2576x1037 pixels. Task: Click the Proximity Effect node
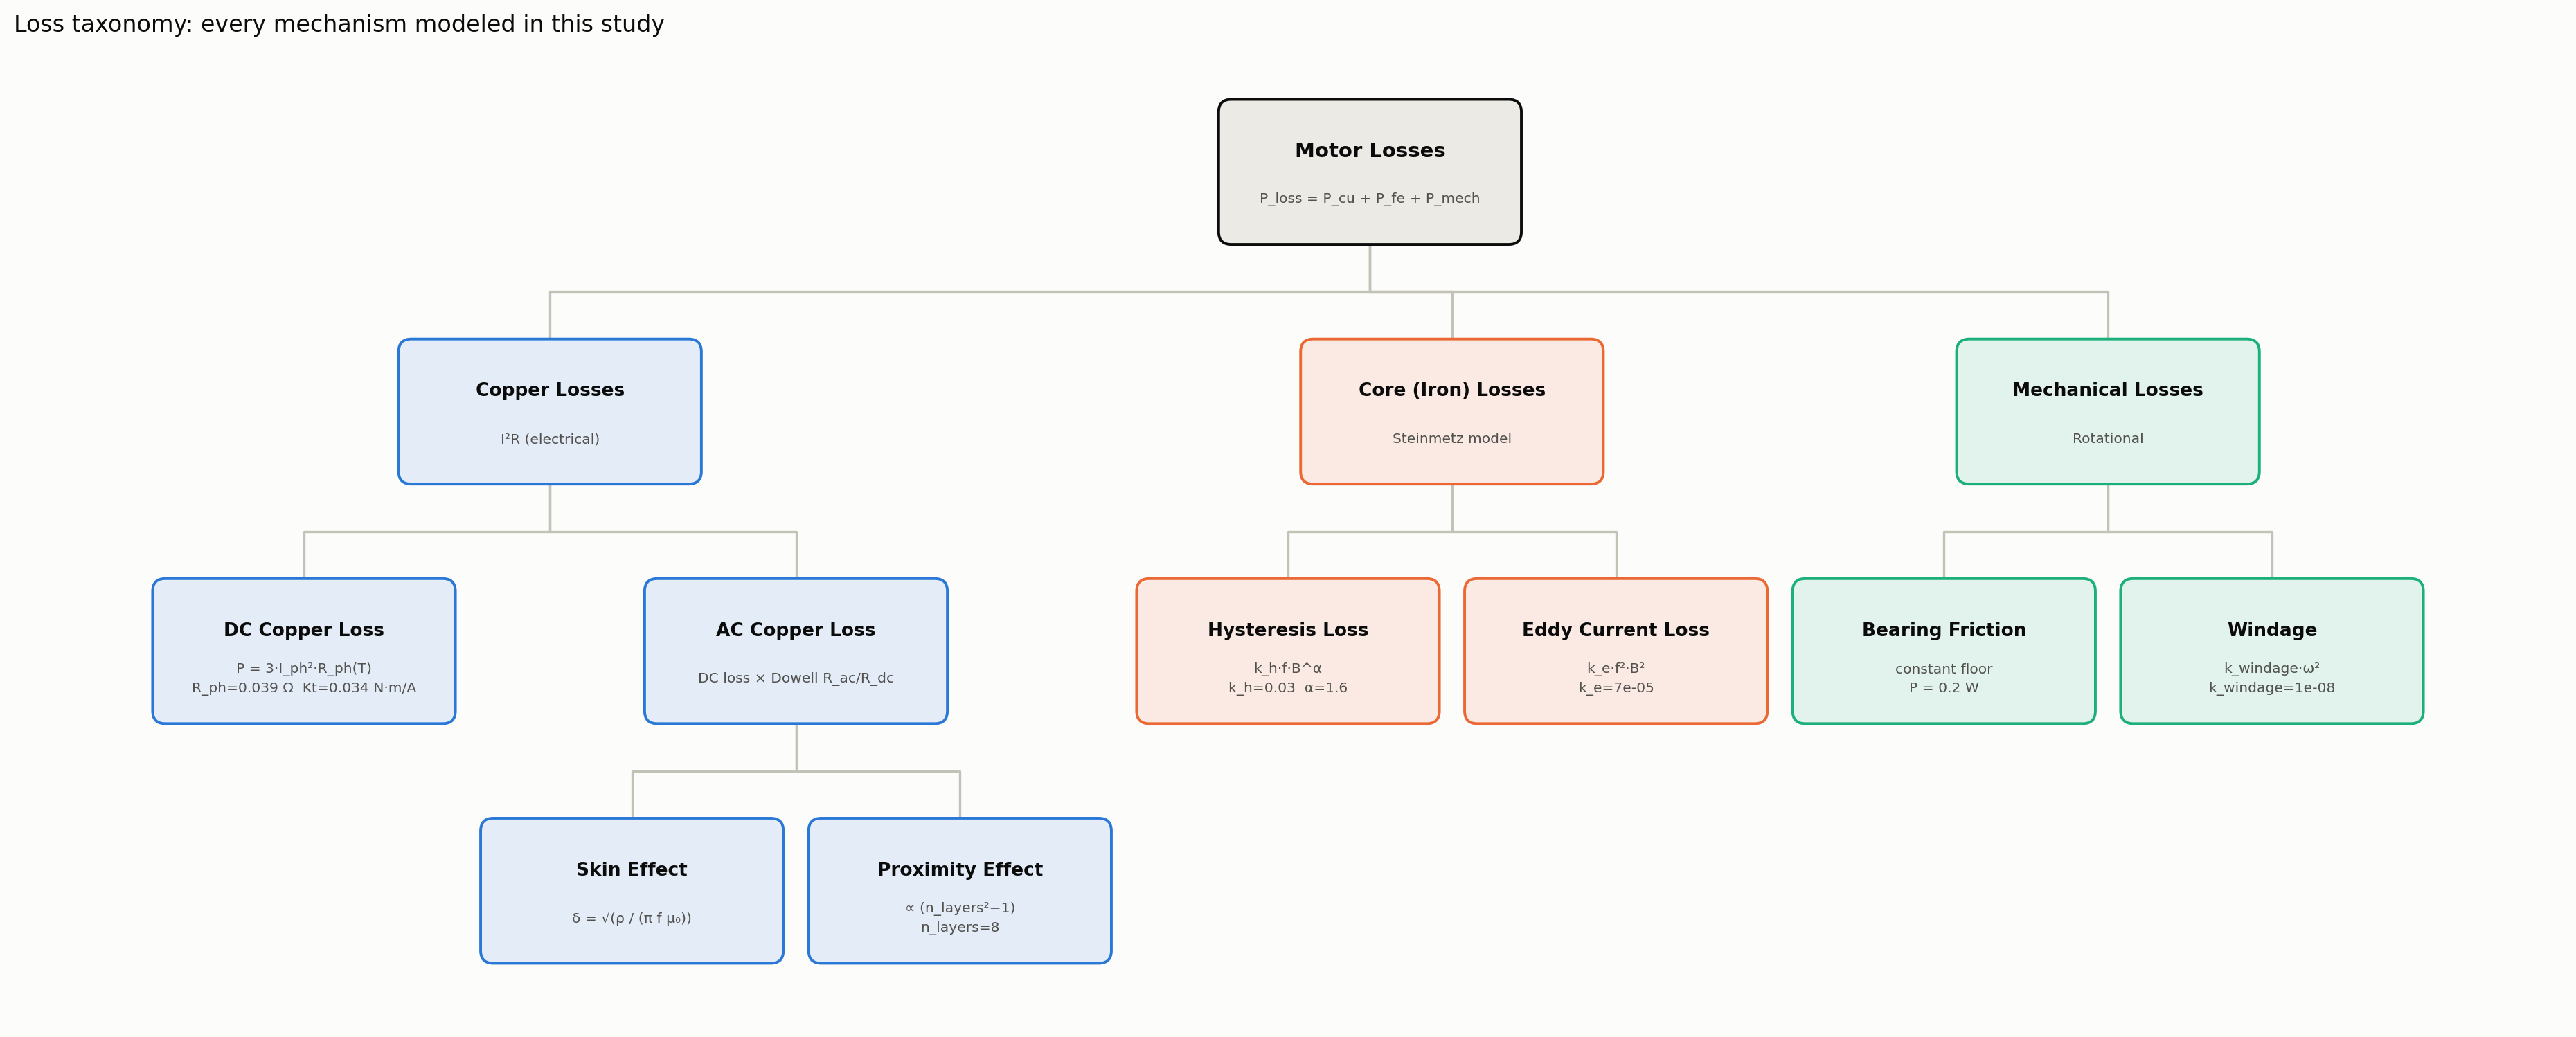click(960, 891)
